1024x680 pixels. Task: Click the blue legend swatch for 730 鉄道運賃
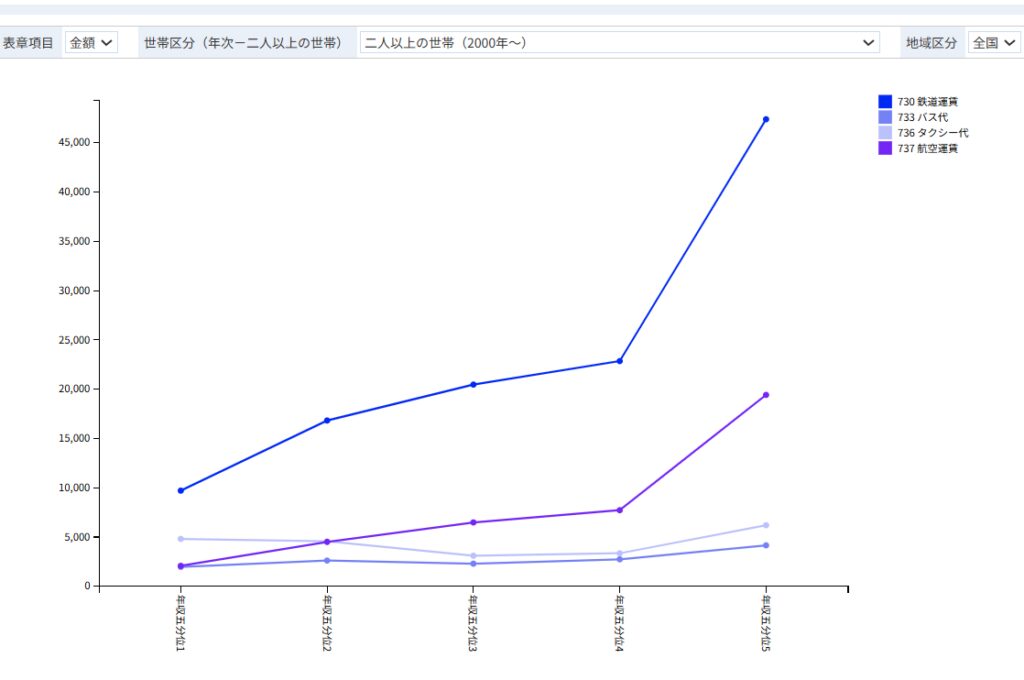point(885,102)
